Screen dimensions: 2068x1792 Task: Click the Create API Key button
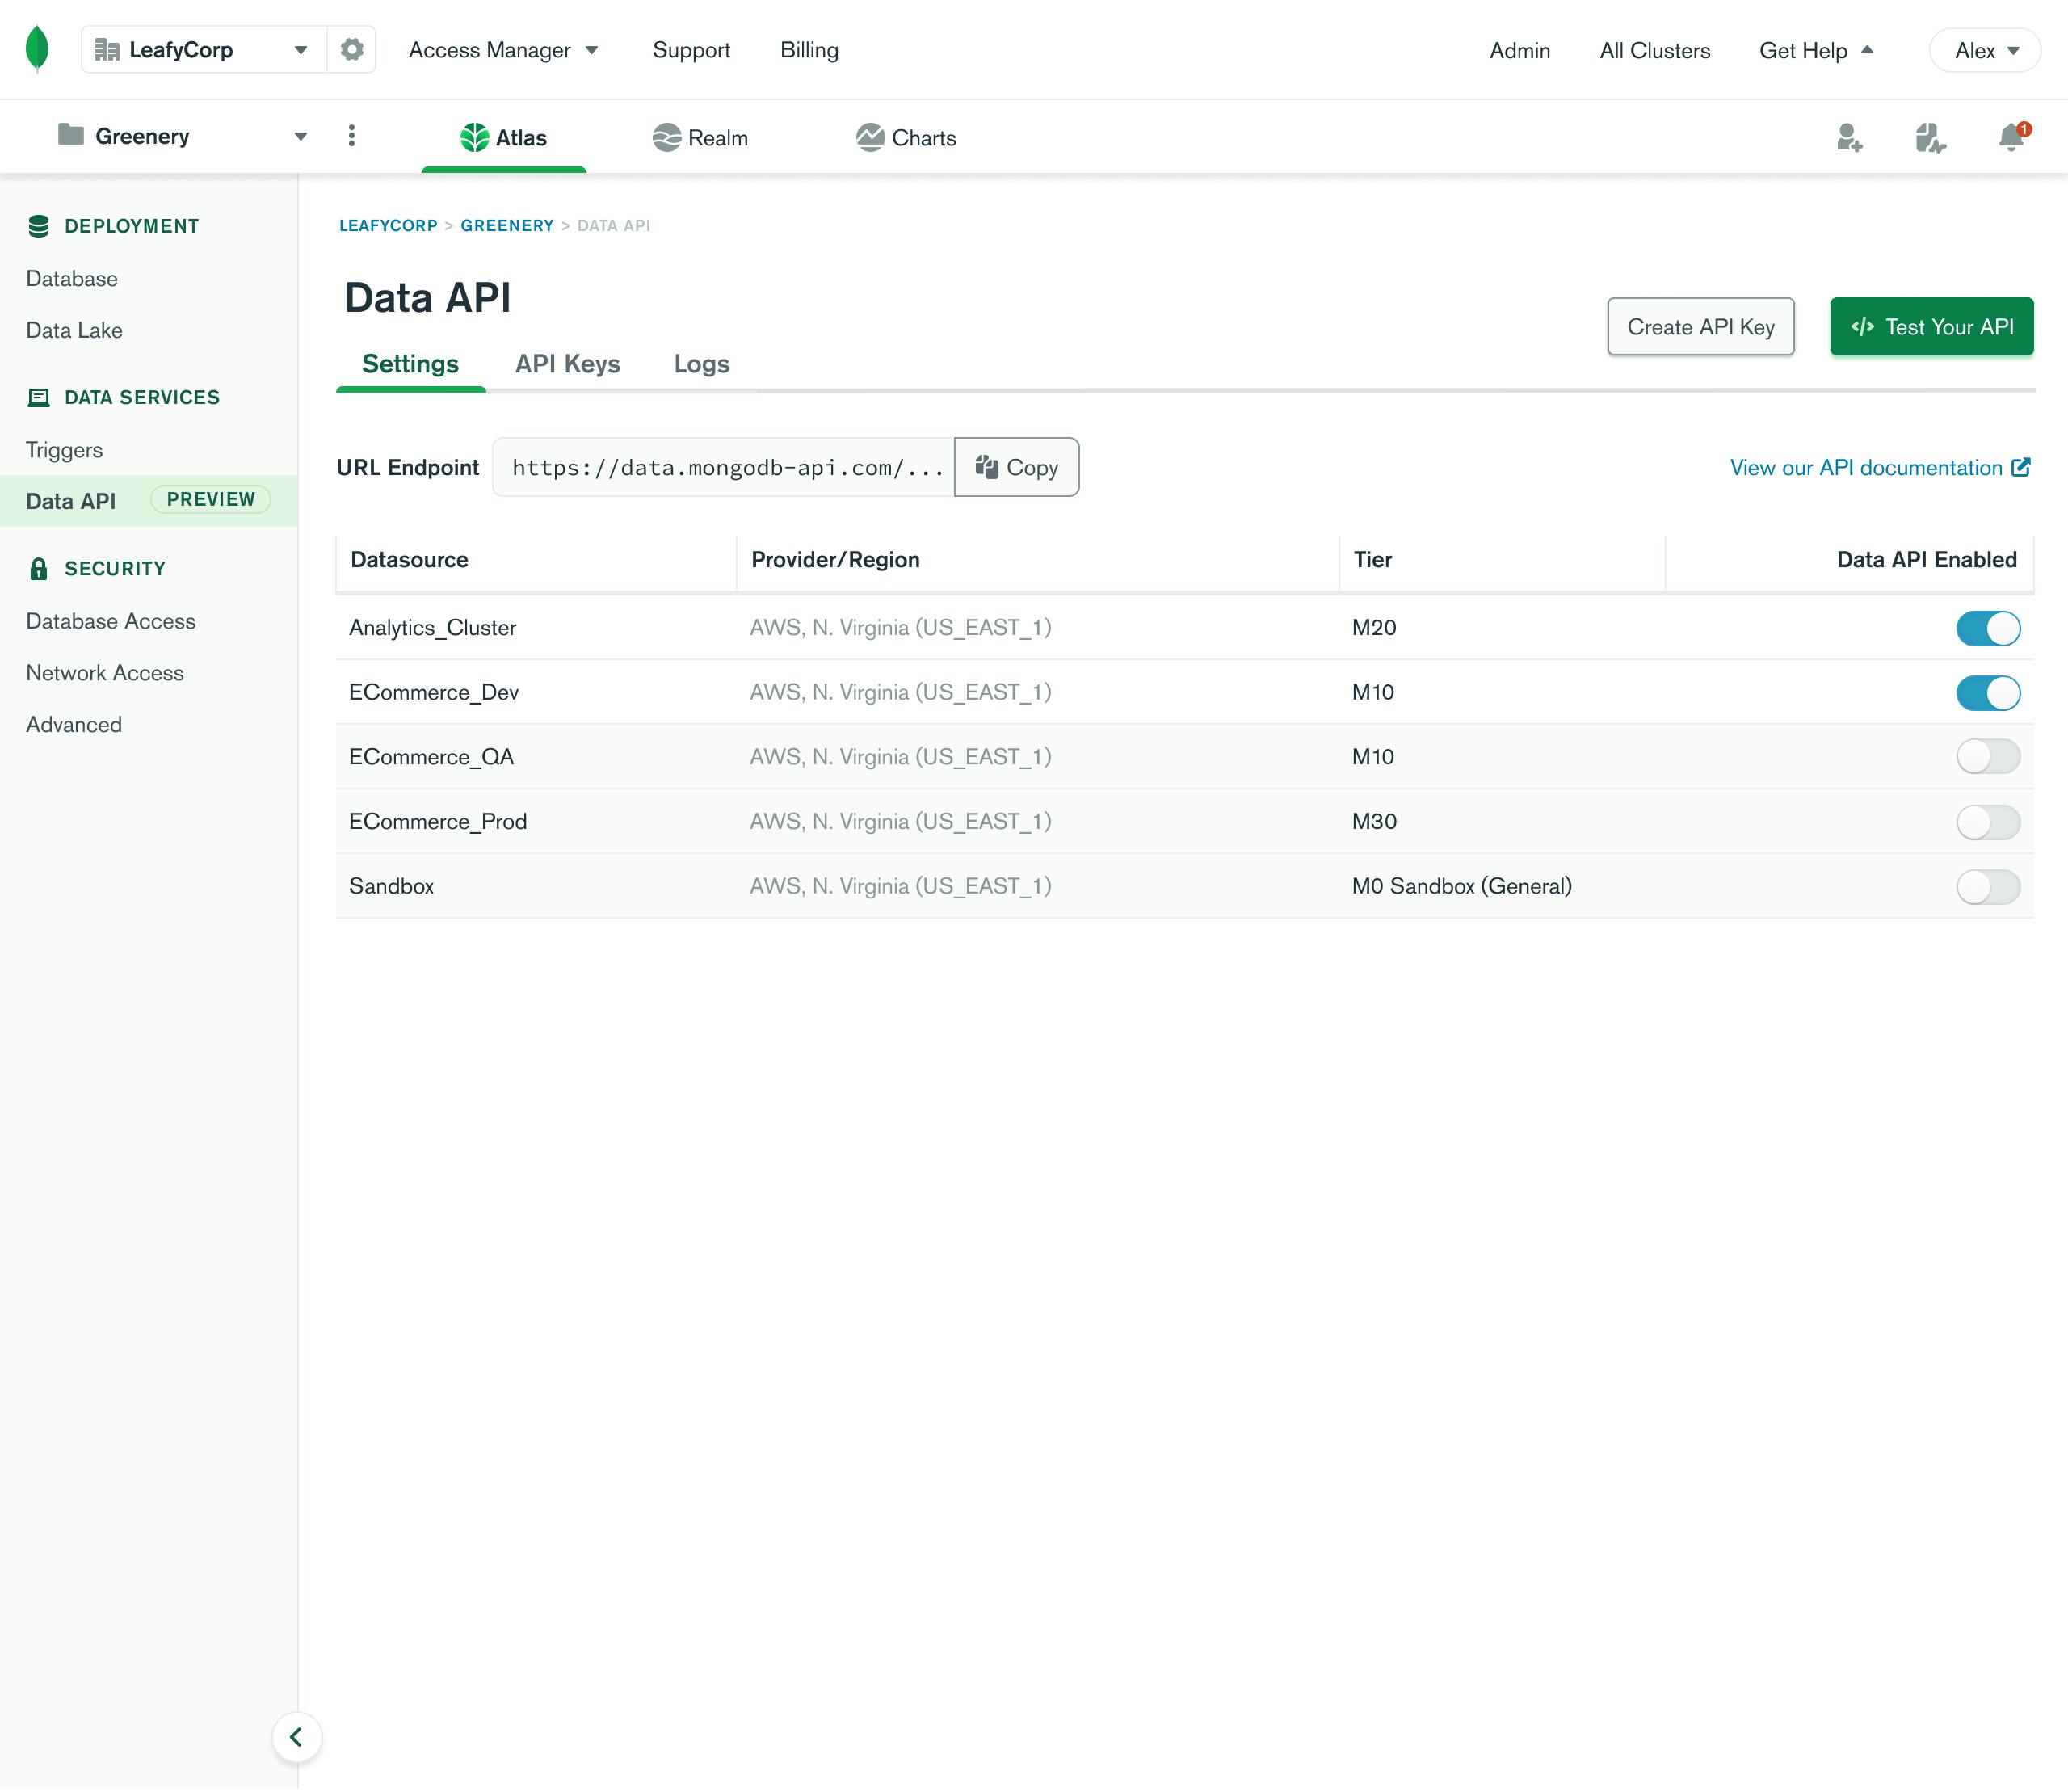[1700, 327]
